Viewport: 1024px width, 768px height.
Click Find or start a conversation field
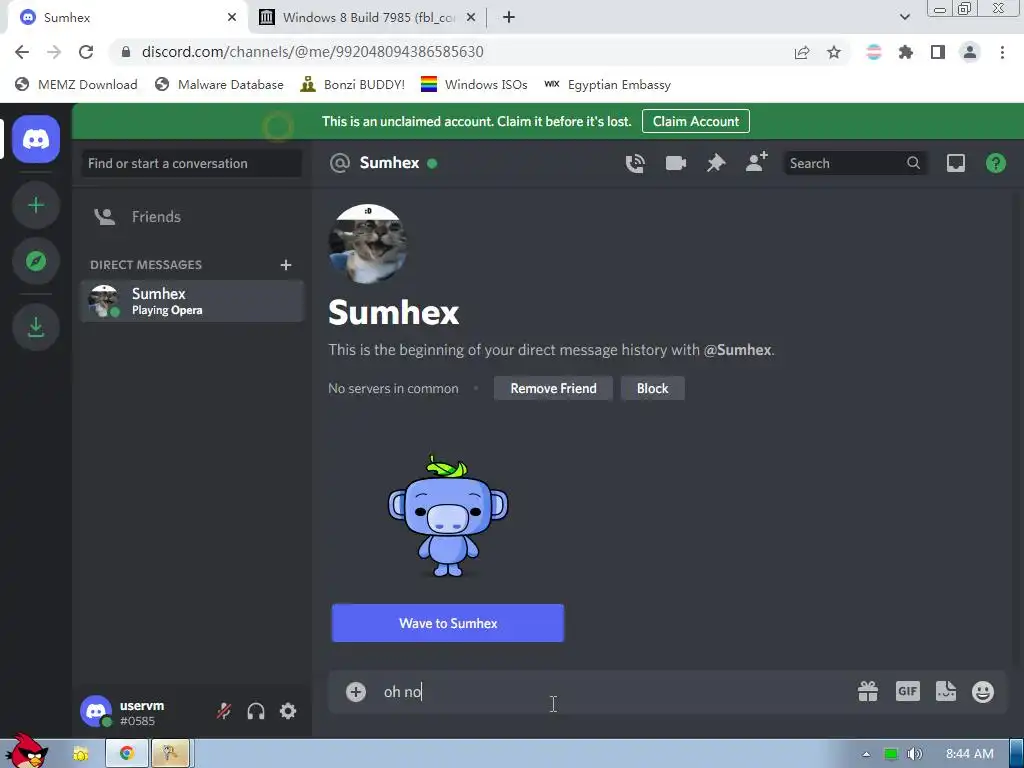click(192, 163)
